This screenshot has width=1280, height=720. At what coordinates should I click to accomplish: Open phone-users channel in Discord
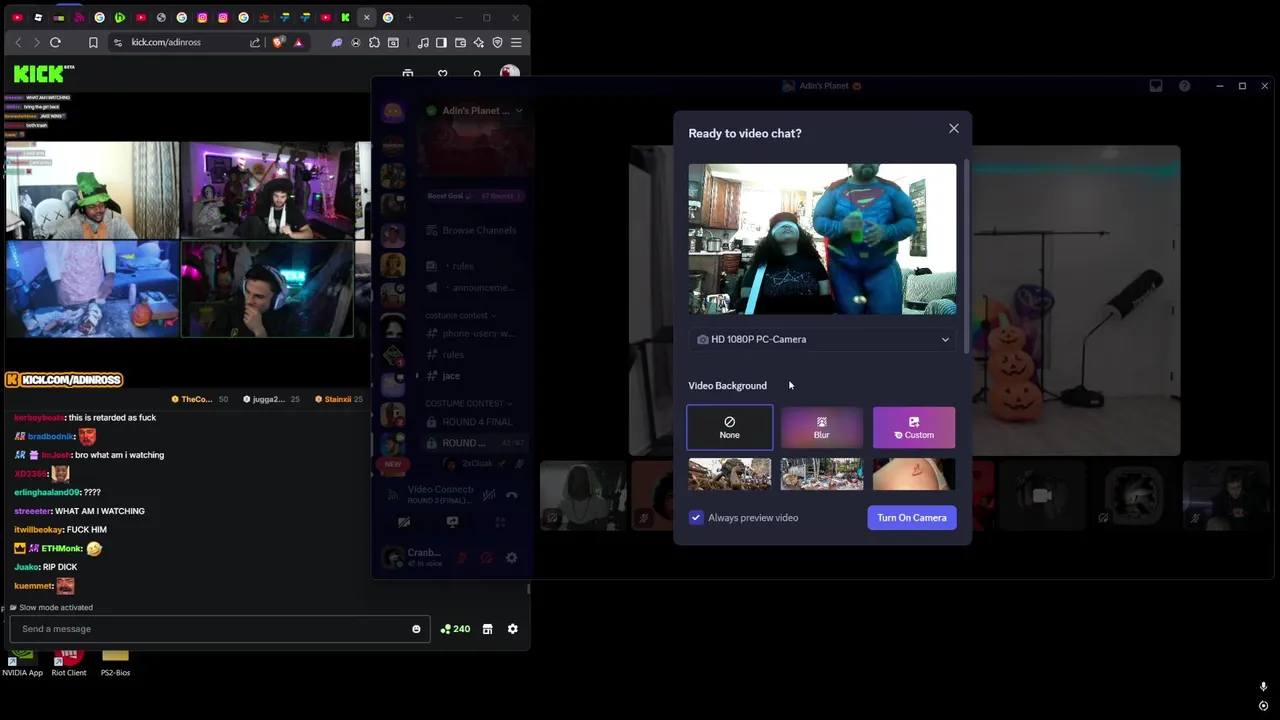click(470, 333)
